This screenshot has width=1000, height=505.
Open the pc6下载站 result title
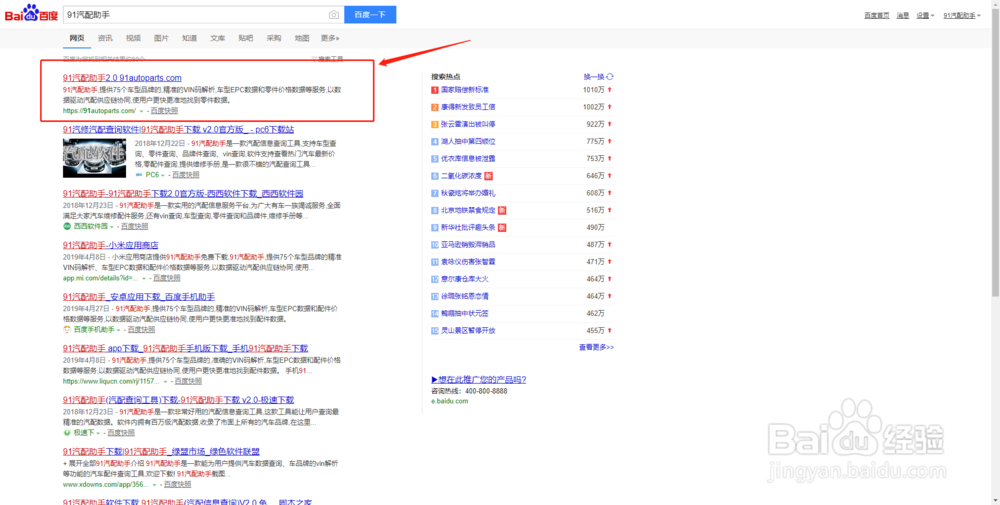(178, 129)
